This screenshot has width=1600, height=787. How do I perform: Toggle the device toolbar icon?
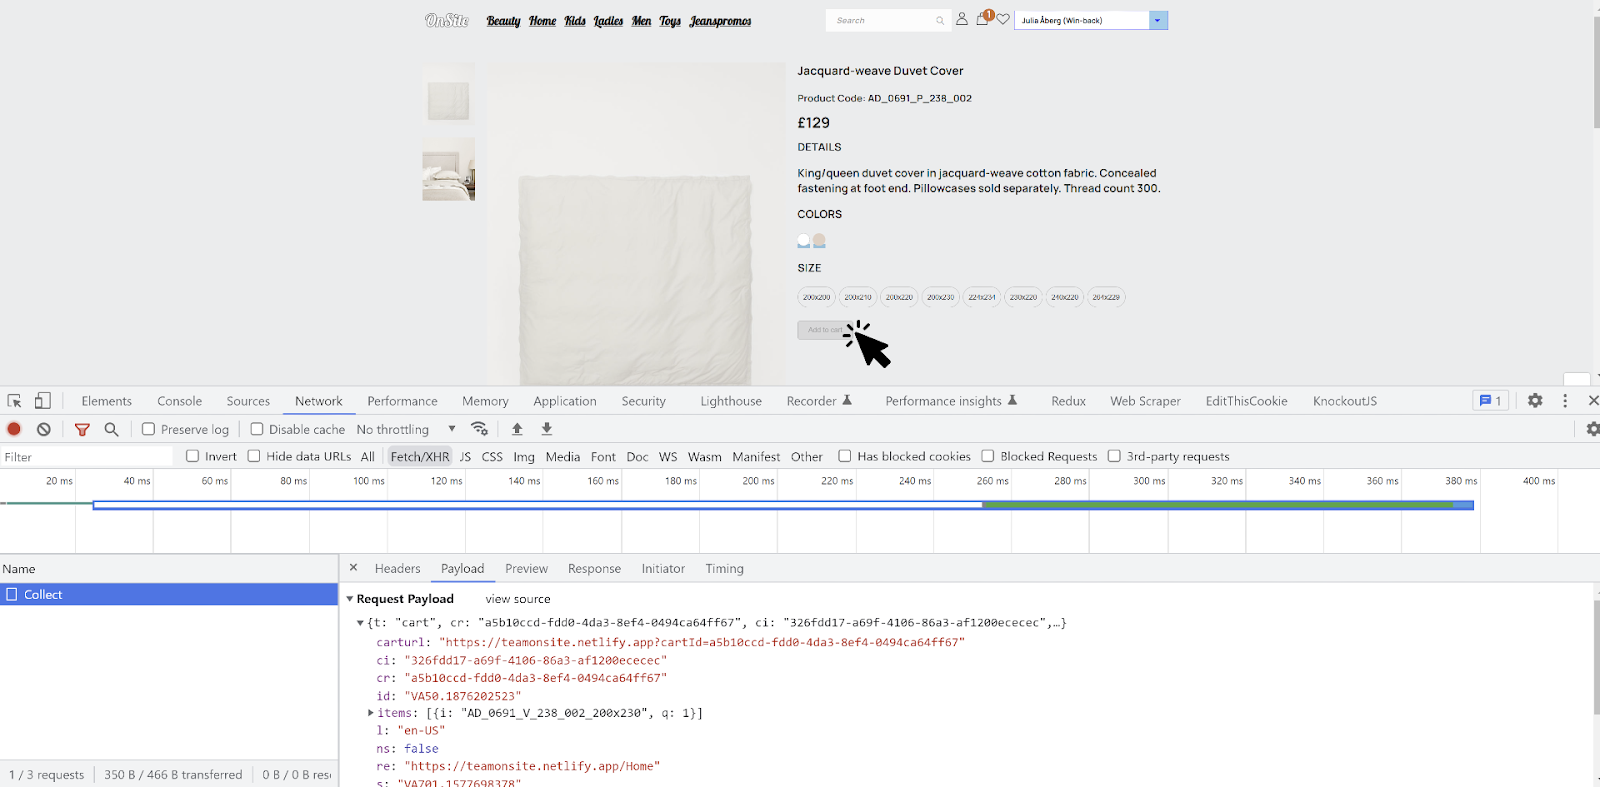tap(43, 401)
